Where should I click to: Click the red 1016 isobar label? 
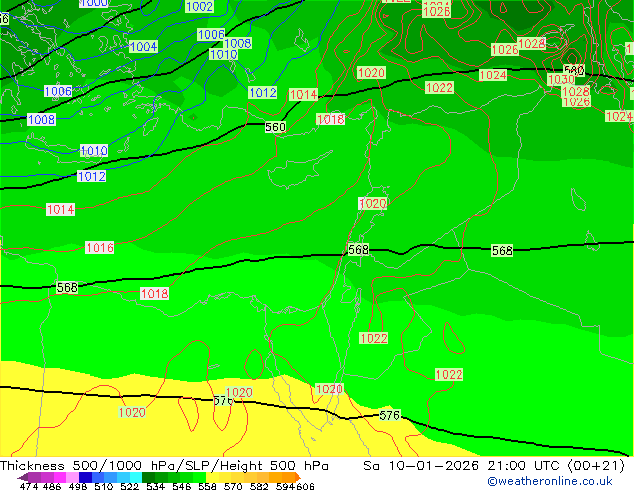click(x=99, y=247)
